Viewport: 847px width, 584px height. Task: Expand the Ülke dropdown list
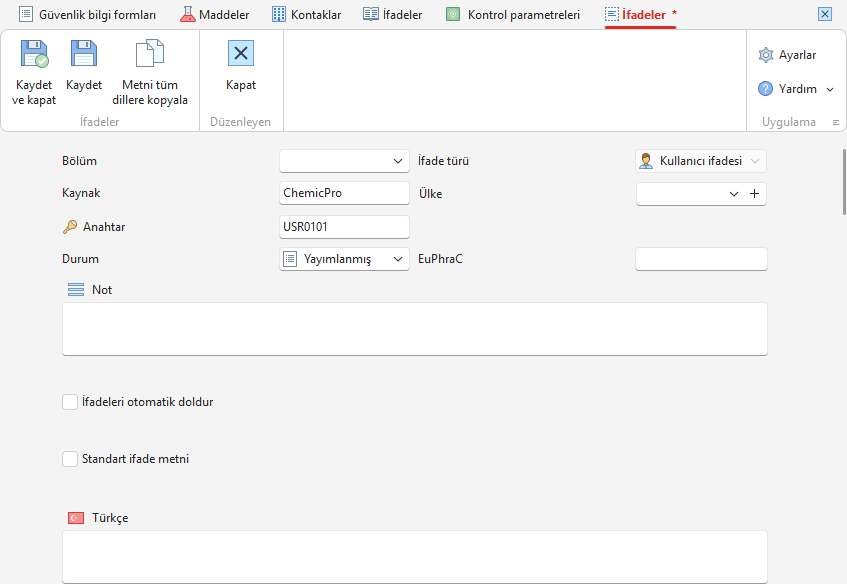[x=734, y=193]
